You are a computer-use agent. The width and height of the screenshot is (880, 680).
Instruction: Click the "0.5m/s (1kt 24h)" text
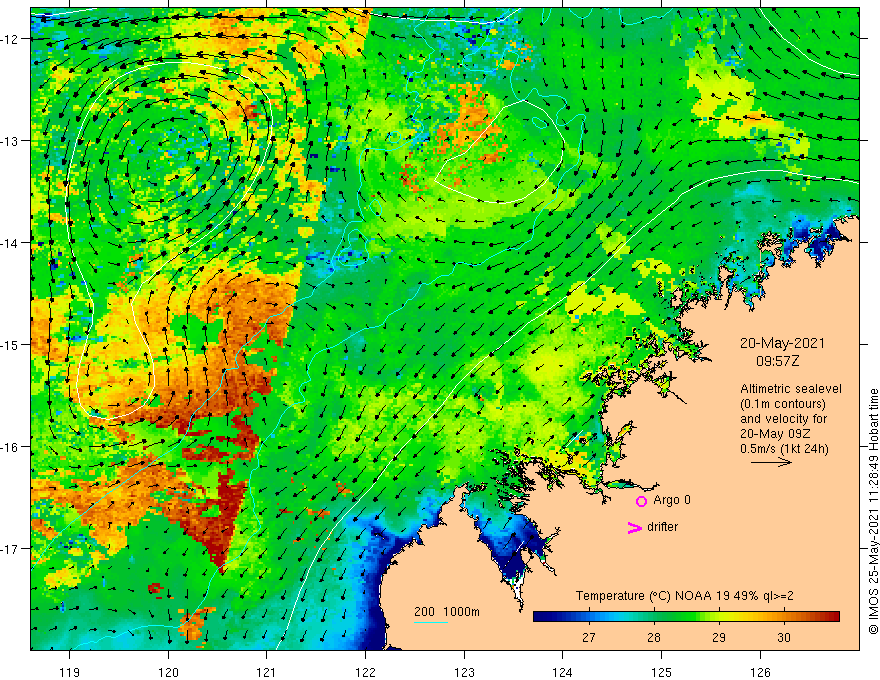pyautogui.click(x=784, y=448)
